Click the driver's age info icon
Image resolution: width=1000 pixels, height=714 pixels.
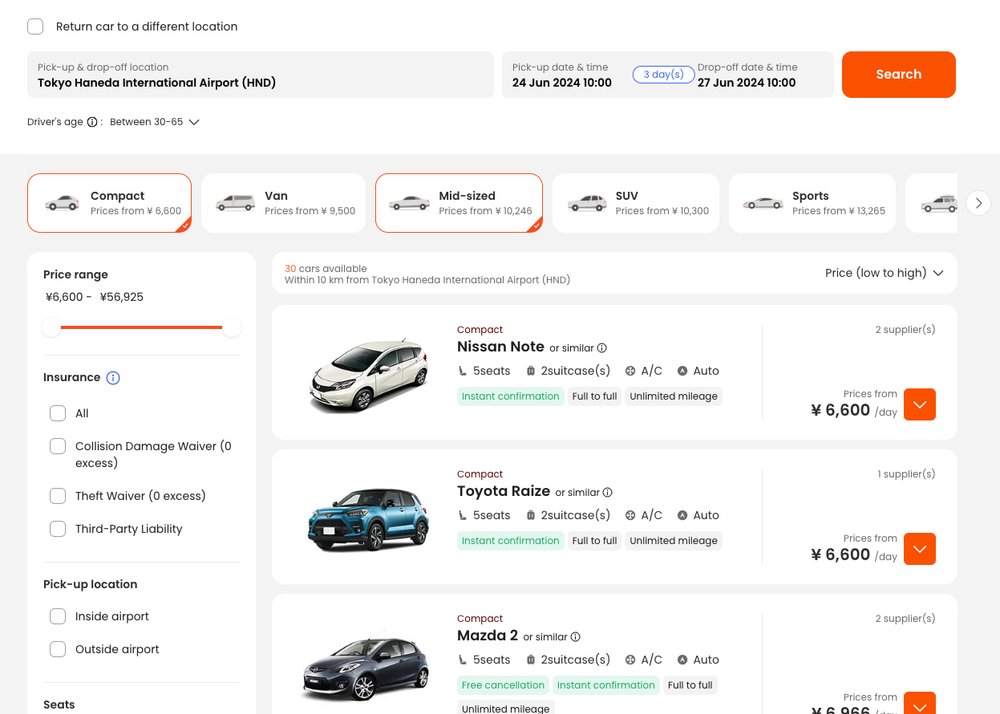pos(91,121)
